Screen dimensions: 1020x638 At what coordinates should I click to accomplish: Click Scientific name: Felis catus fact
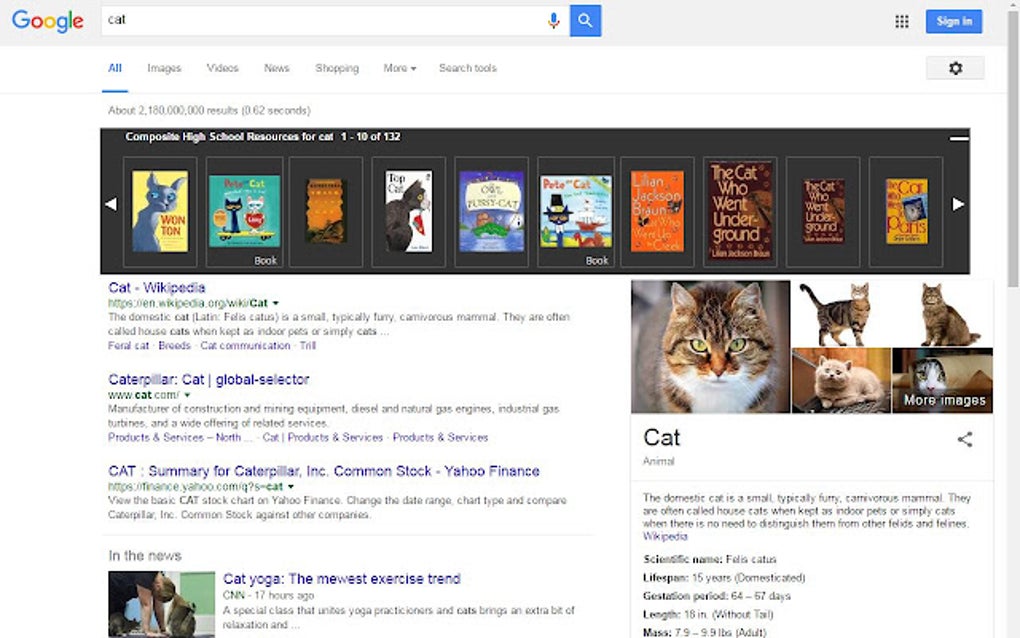tap(710, 559)
